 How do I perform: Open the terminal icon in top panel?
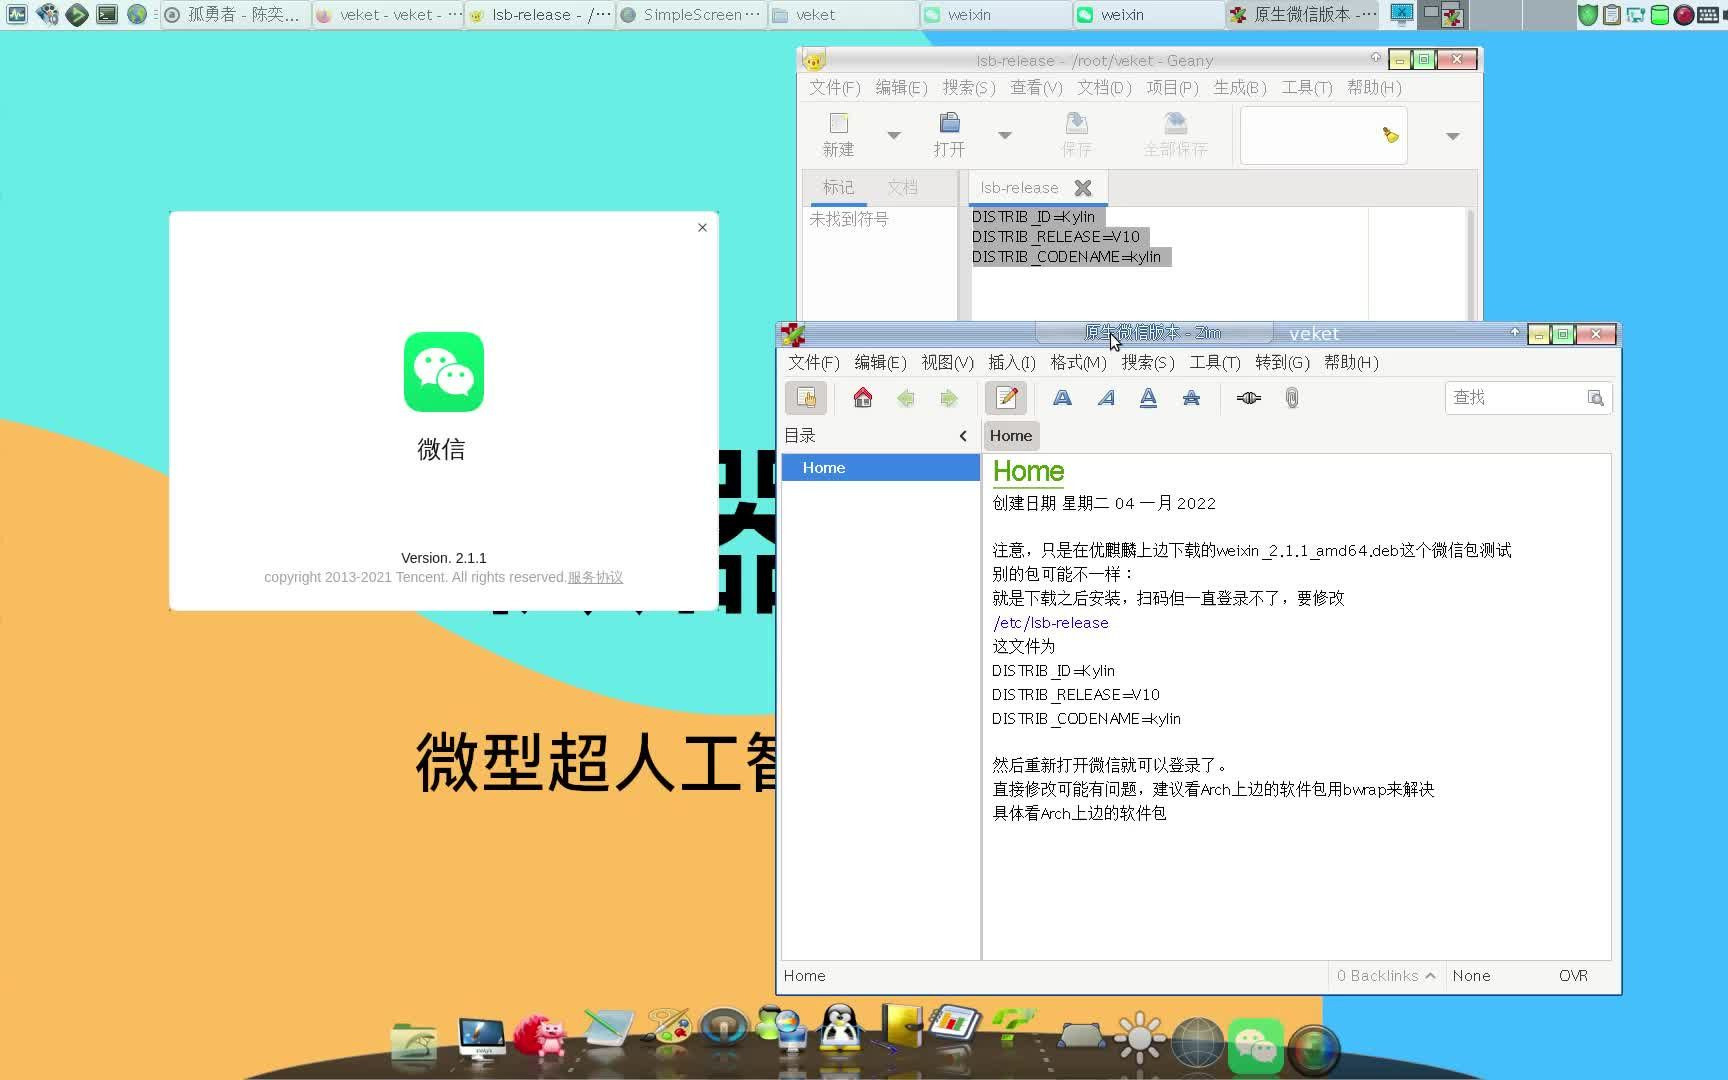[x=107, y=14]
